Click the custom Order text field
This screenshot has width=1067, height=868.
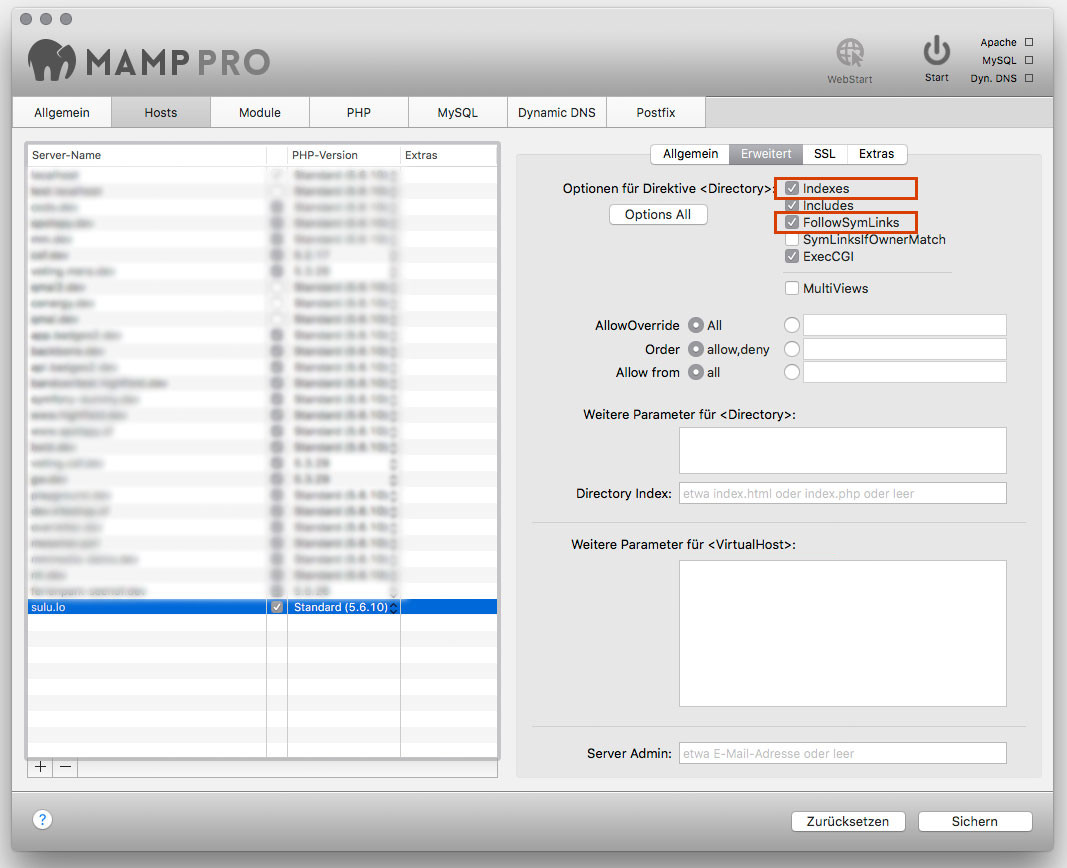pos(904,349)
